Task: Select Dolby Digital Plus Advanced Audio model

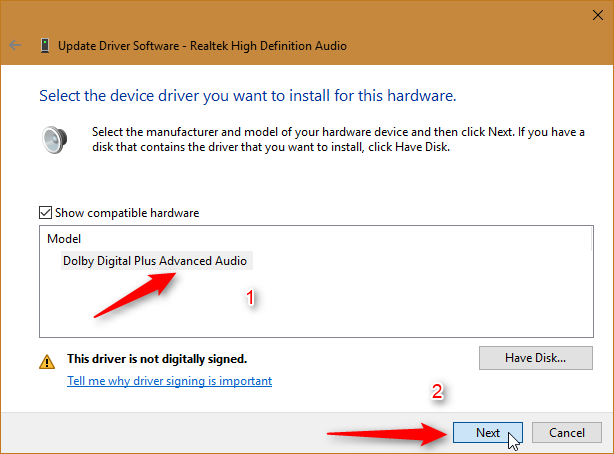Action: pos(157,261)
